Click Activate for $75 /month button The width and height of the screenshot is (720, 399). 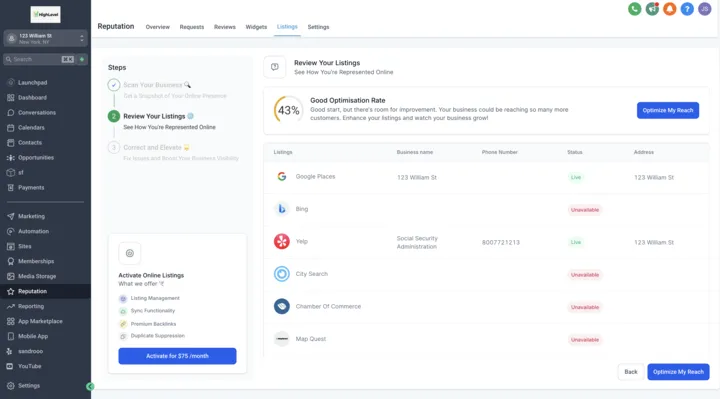177,356
